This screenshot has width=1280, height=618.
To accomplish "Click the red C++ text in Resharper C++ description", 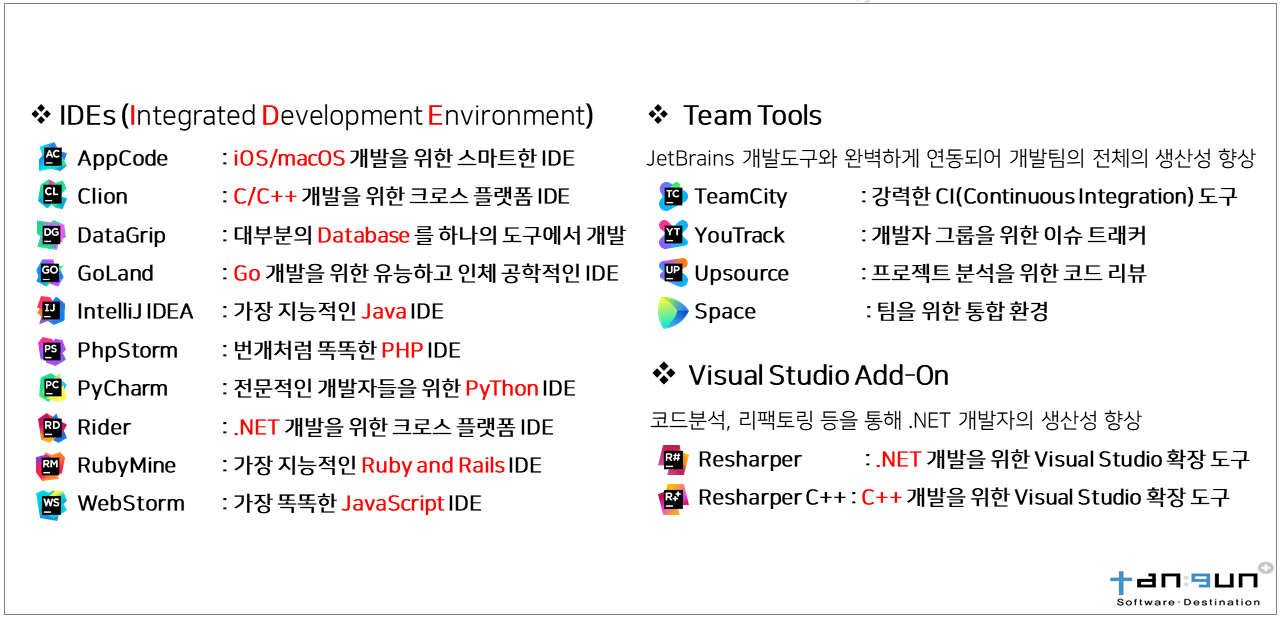I will point(881,497).
